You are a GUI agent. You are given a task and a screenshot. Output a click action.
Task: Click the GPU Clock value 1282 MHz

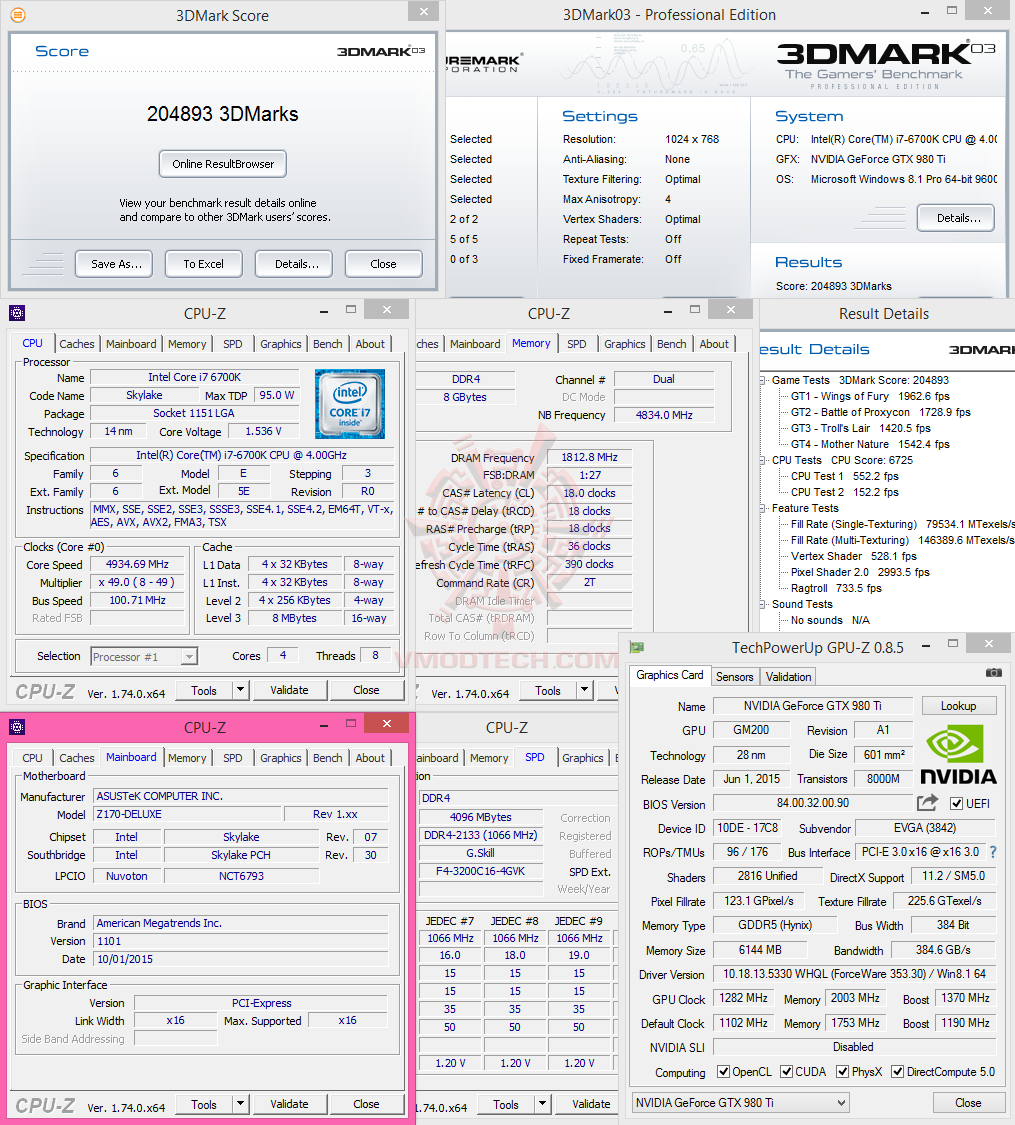point(744,999)
